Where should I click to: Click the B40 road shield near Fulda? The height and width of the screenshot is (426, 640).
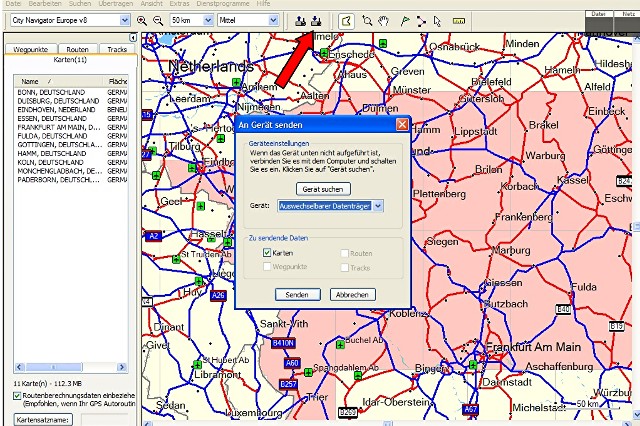pos(563,309)
